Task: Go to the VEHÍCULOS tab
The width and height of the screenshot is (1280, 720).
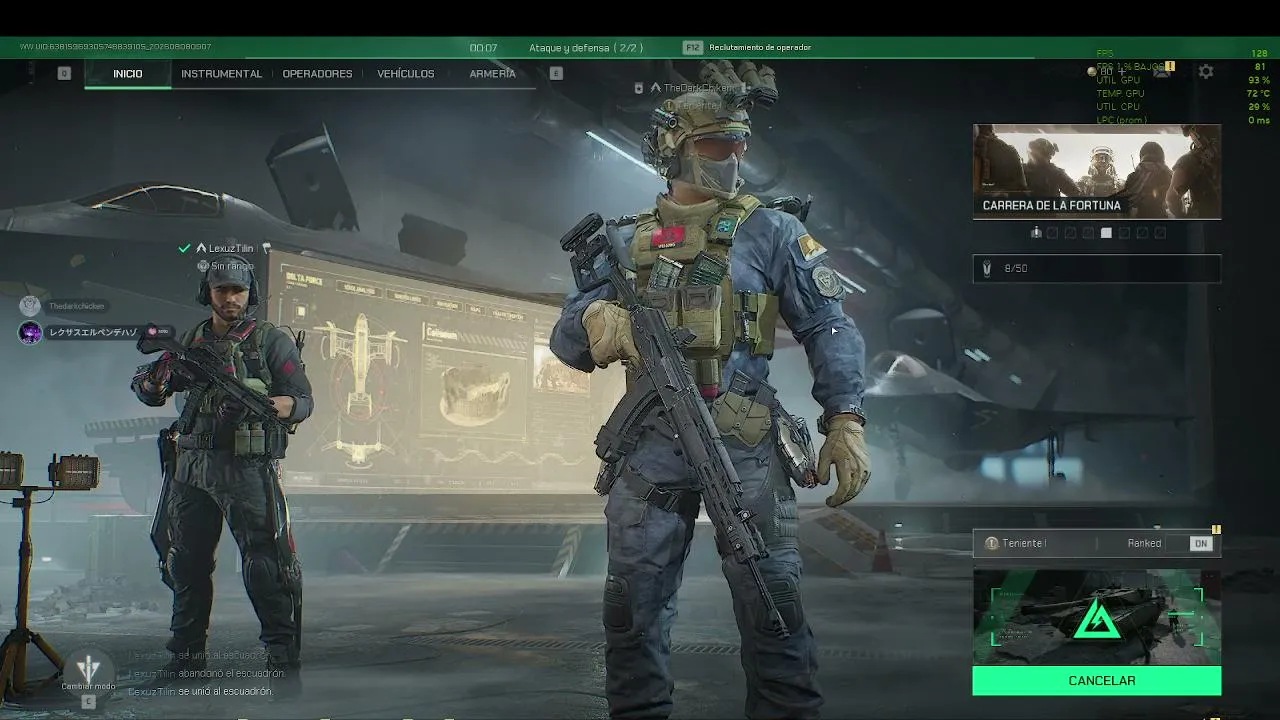Action: click(406, 73)
